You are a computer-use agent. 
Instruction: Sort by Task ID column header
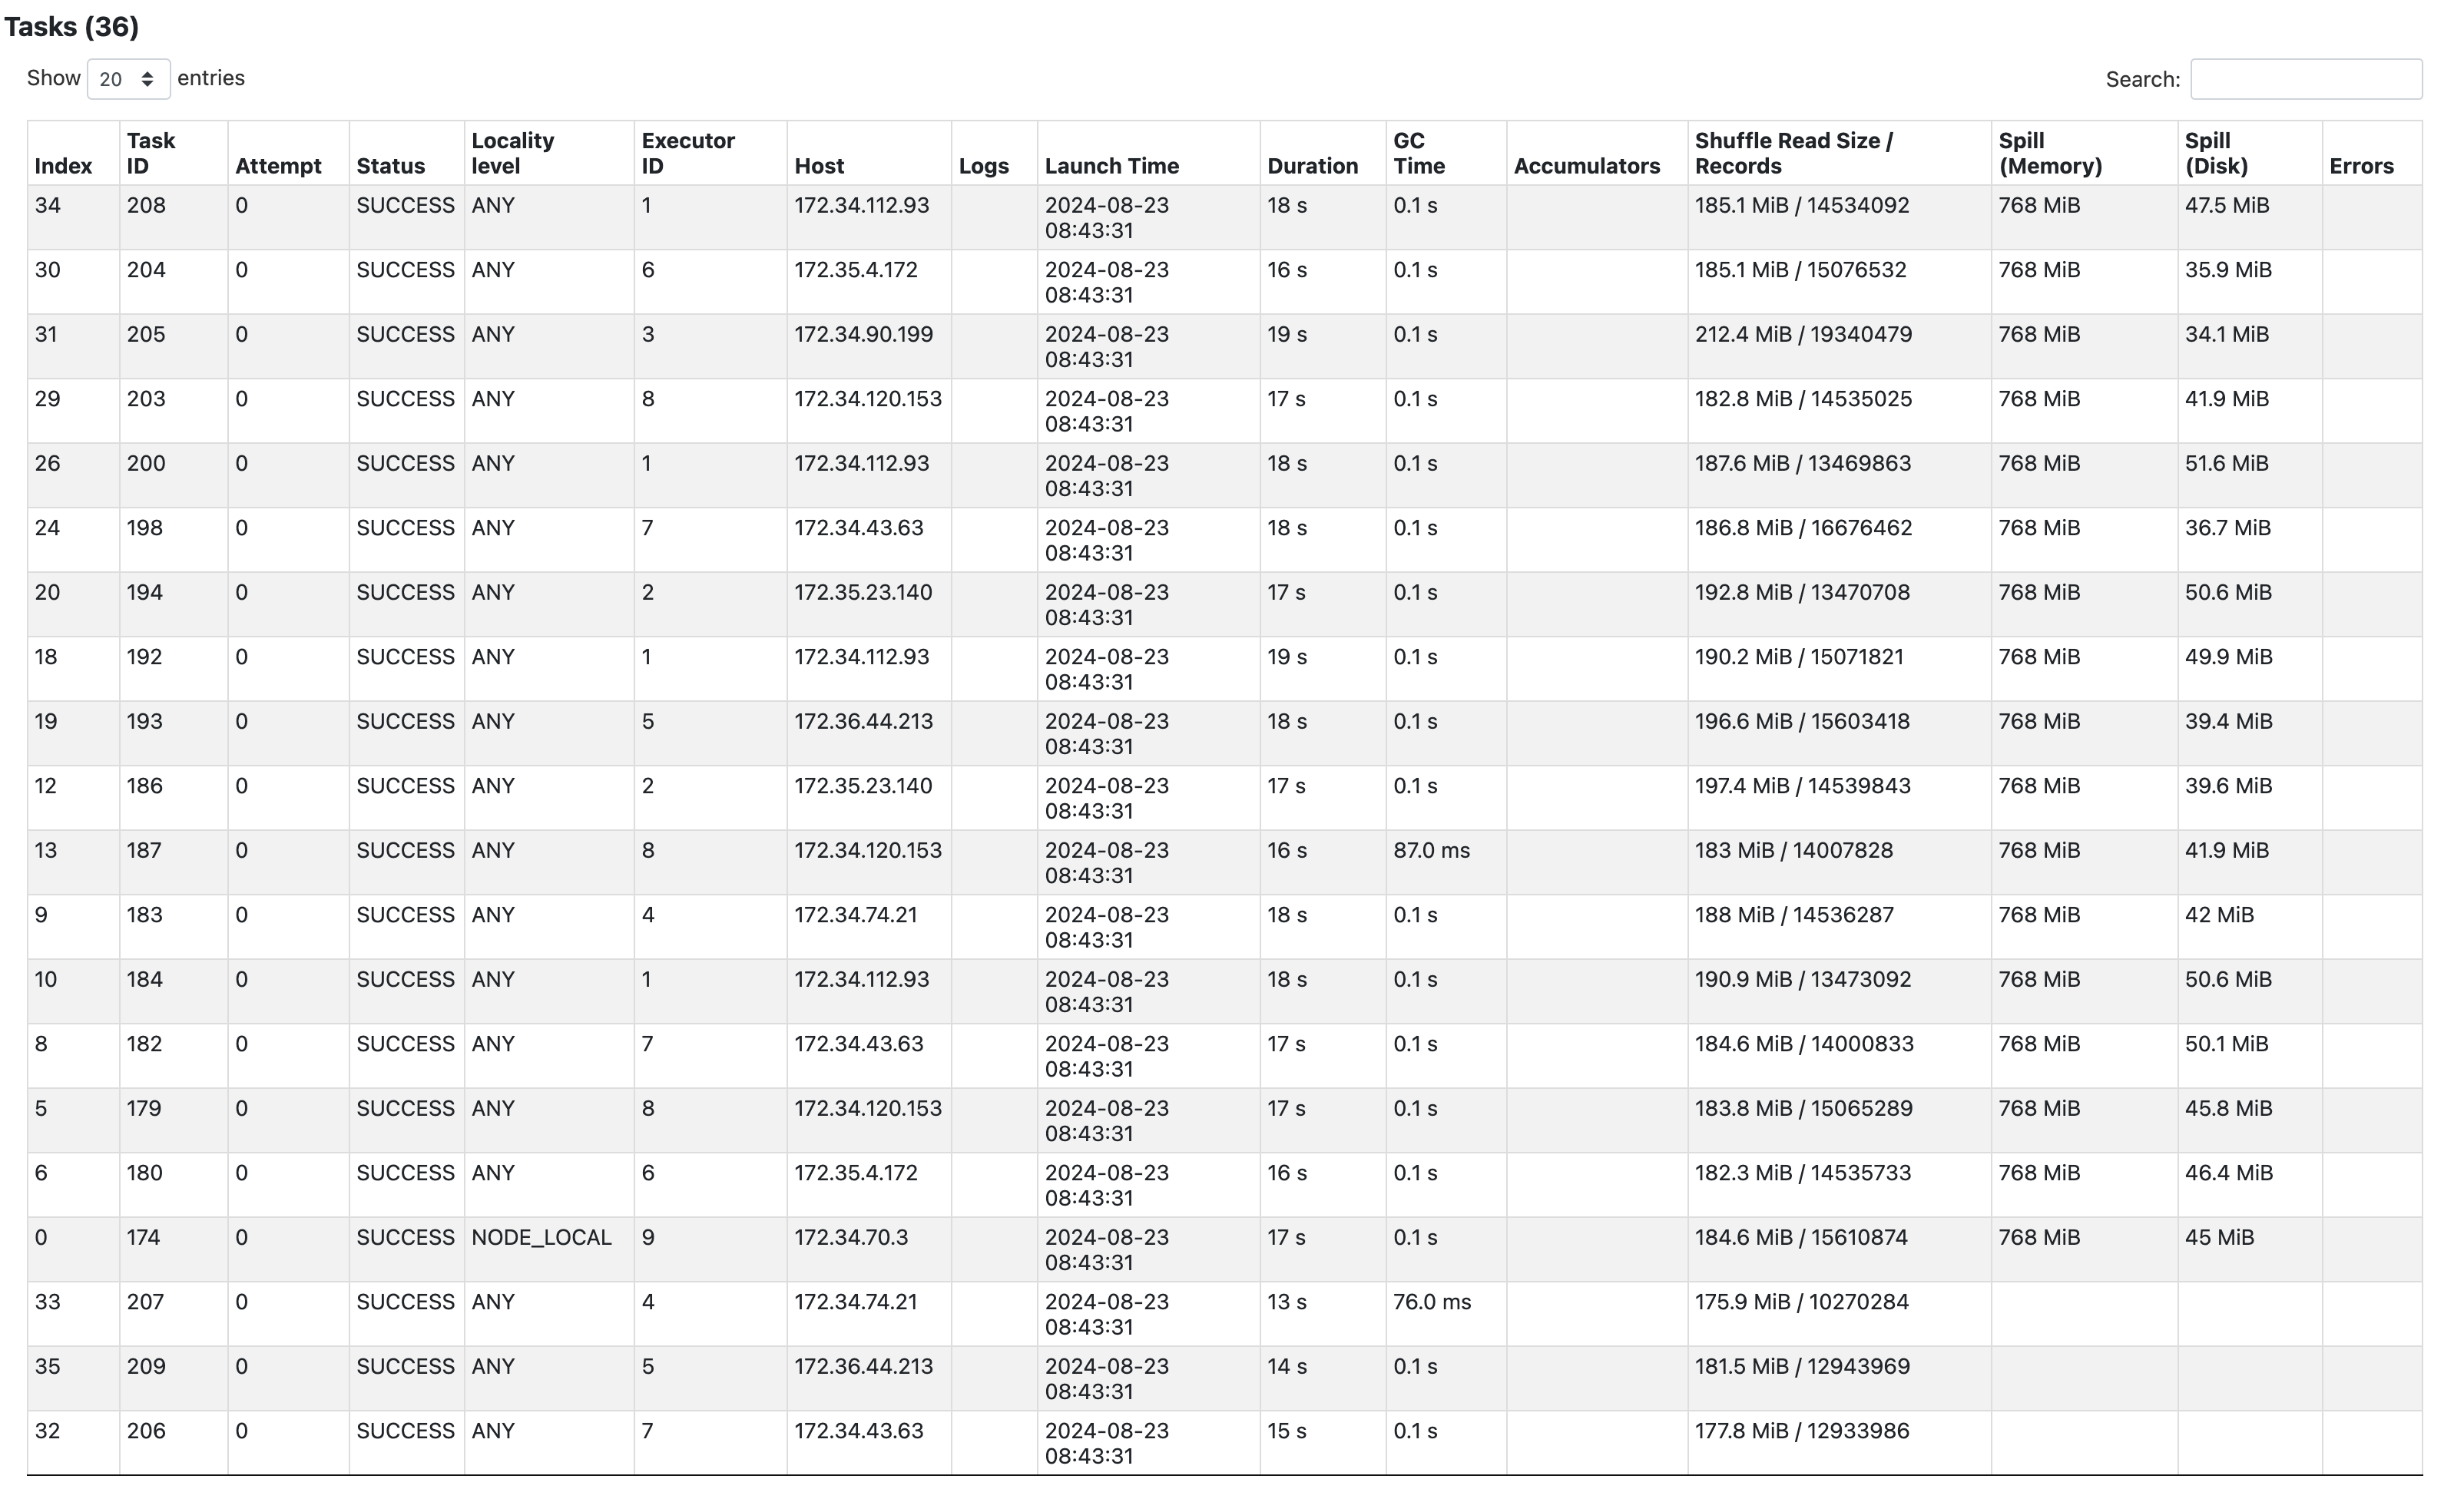point(151,153)
